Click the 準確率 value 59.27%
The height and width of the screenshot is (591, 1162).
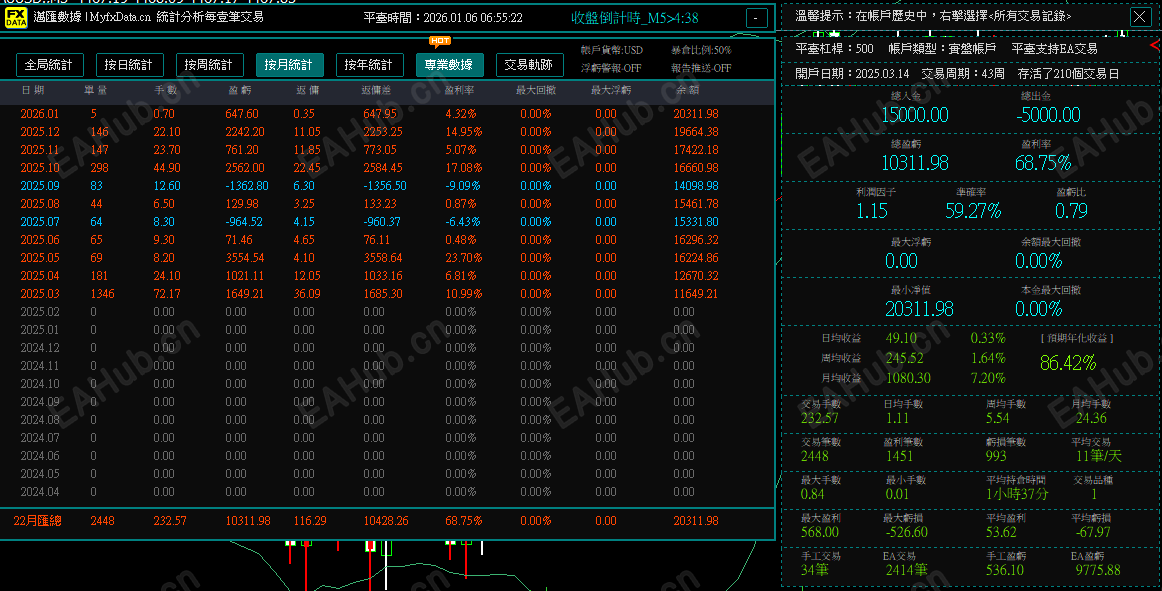[973, 211]
